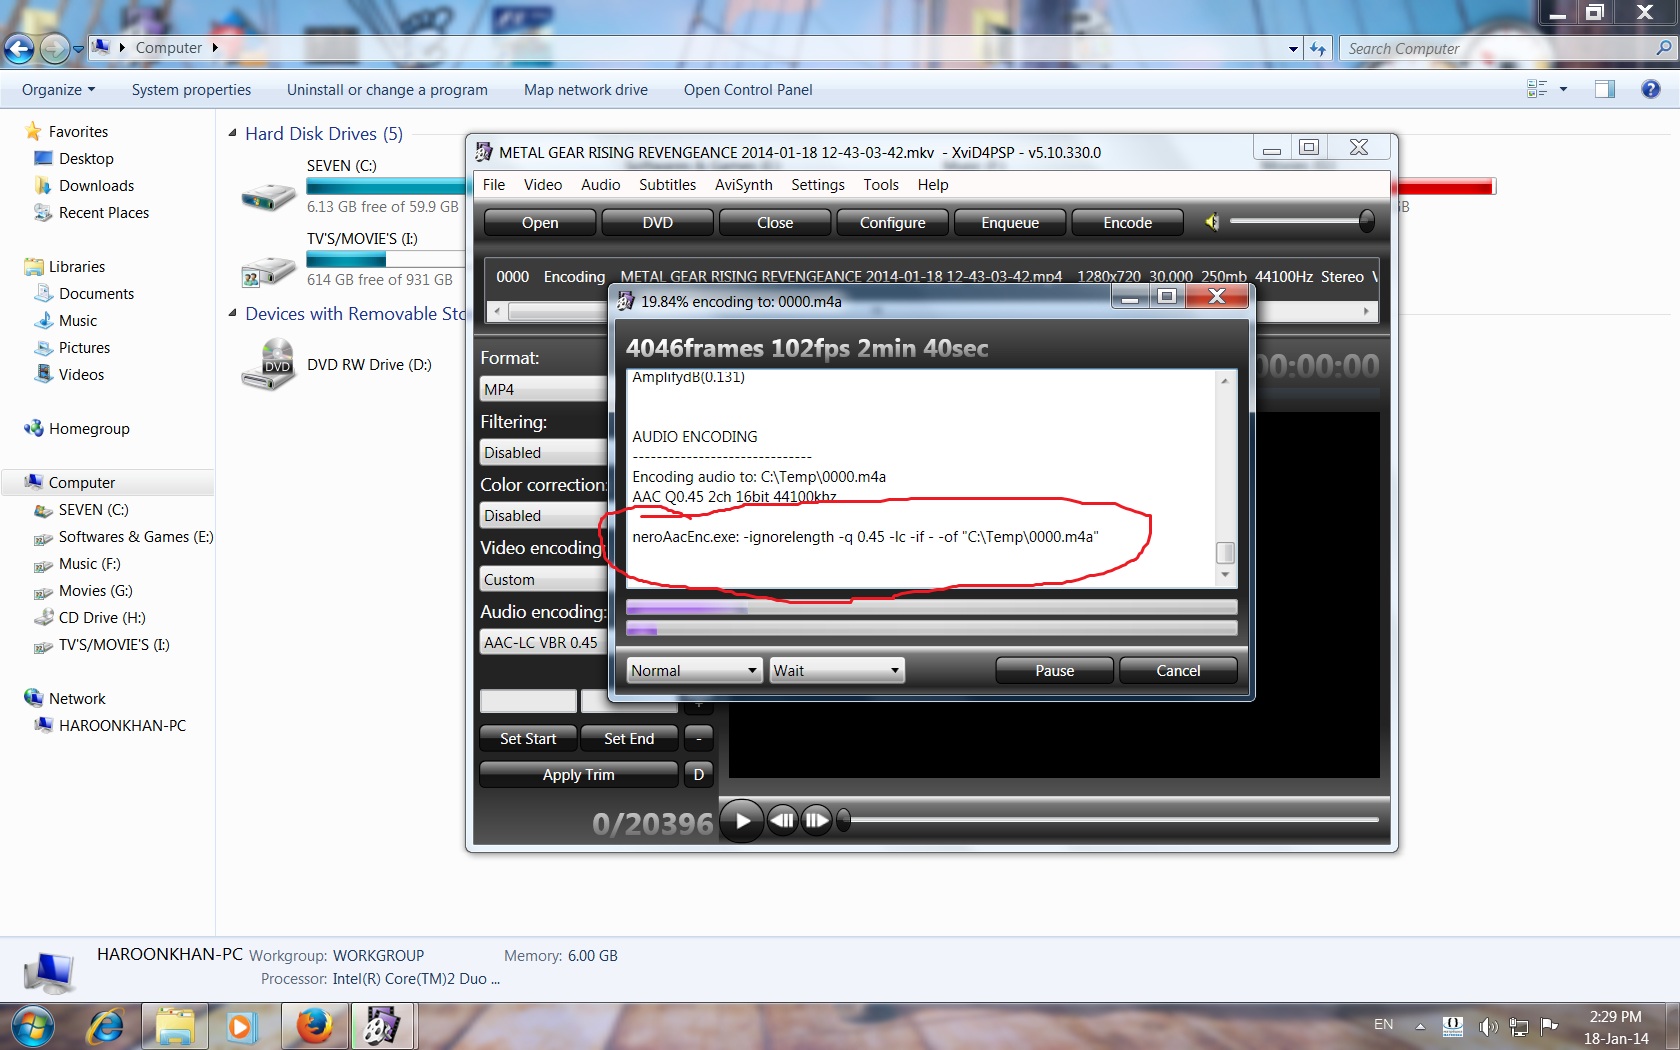The height and width of the screenshot is (1050, 1680).
Task: Open Homegroup in the navigation pane
Action: pyautogui.click(x=89, y=428)
